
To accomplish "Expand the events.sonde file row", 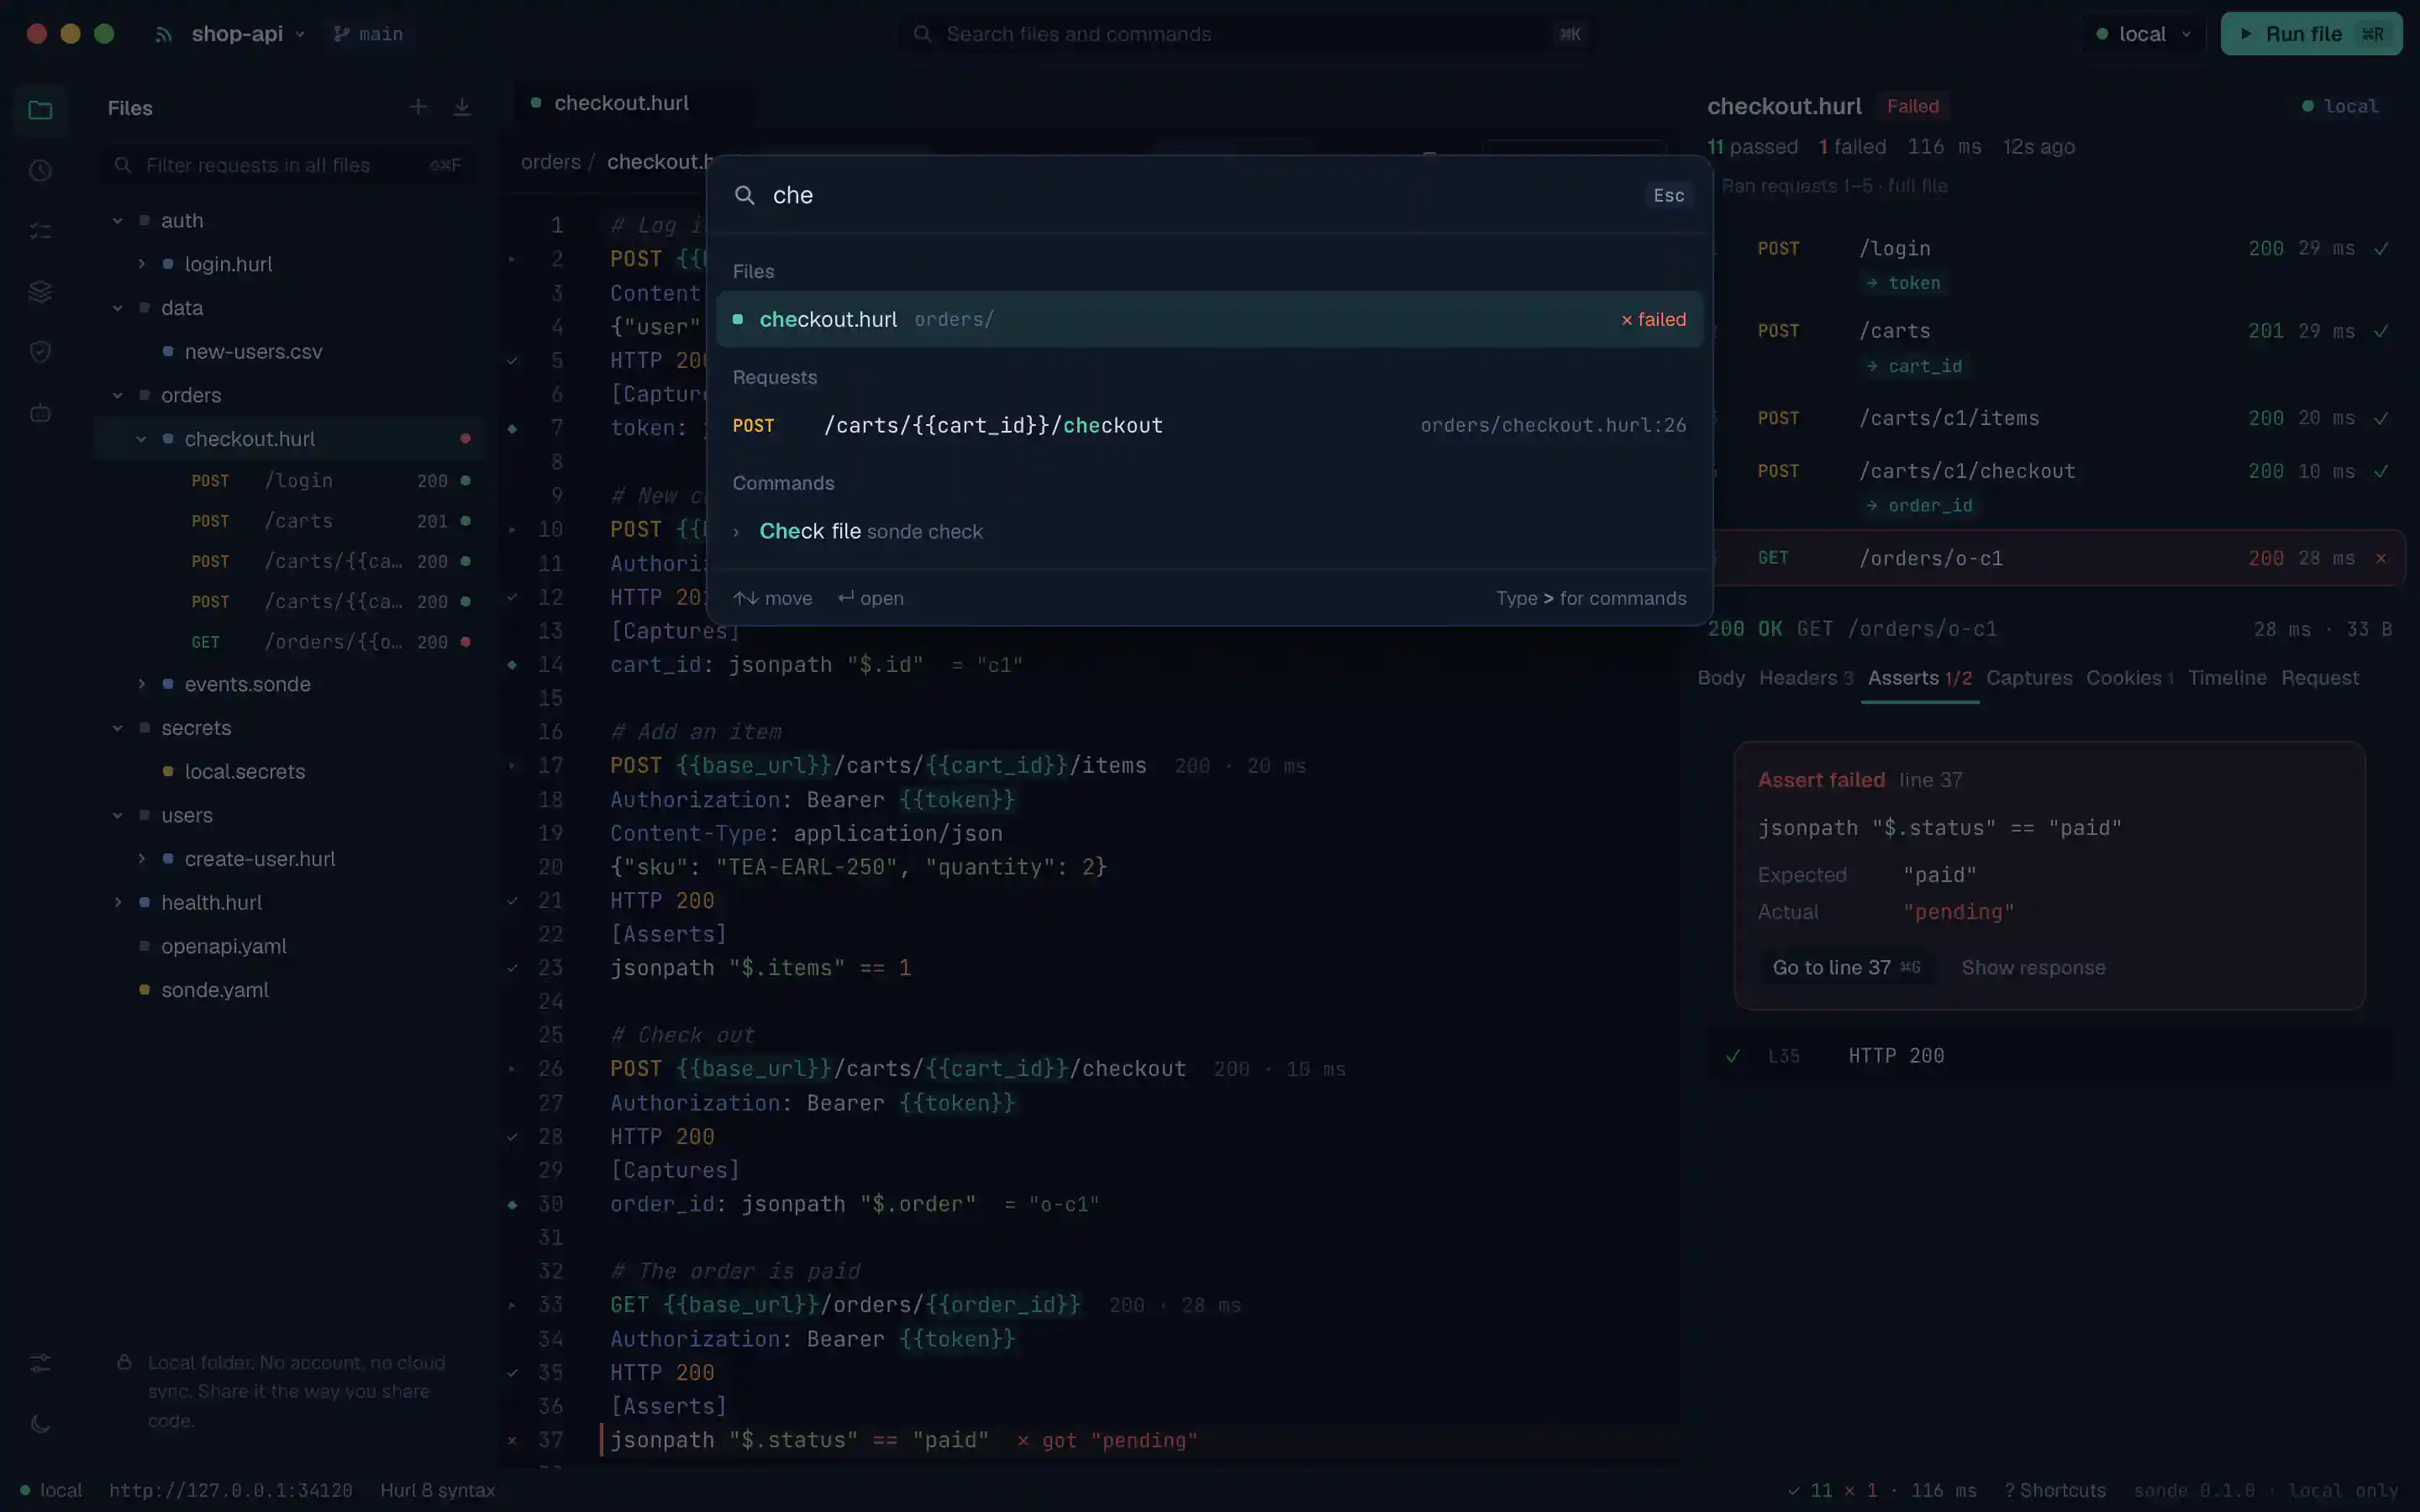I will pos(141,684).
